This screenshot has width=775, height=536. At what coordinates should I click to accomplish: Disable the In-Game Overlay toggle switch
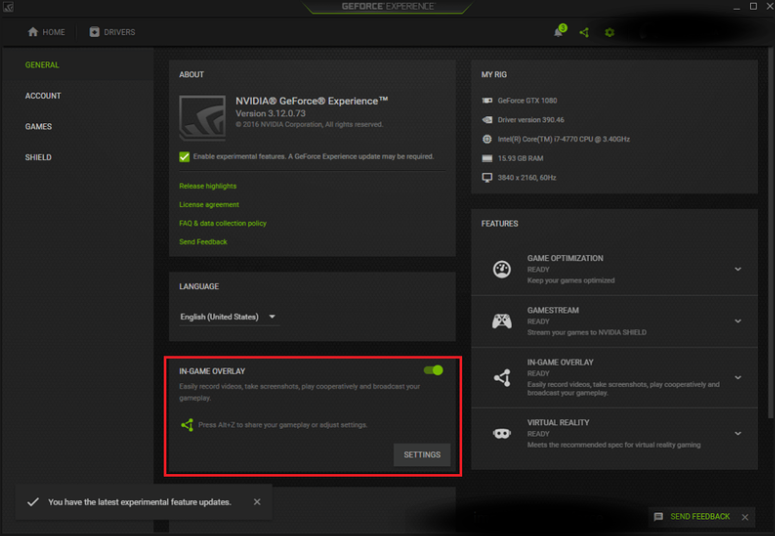tap(433, 370)
